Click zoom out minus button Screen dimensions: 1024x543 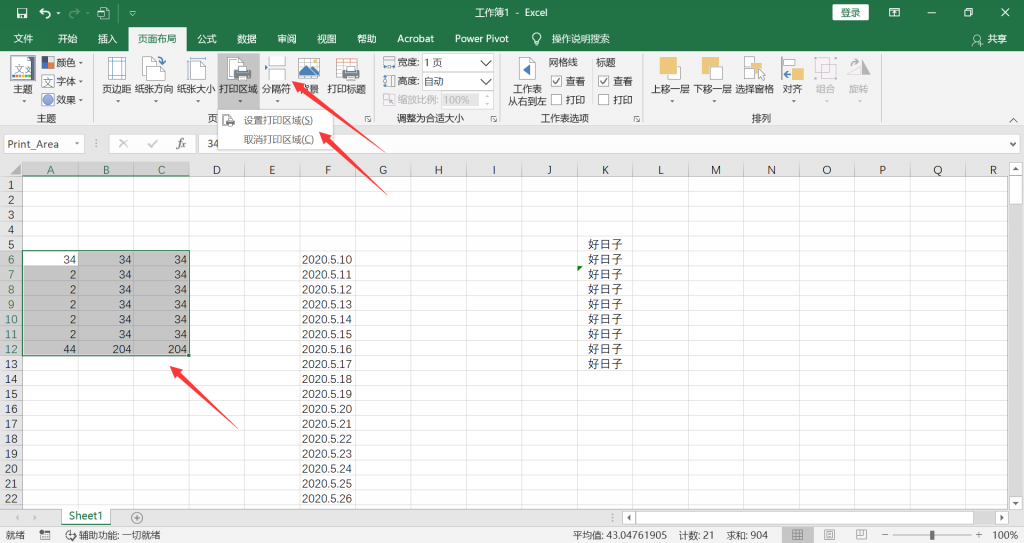tap(886, 535)
